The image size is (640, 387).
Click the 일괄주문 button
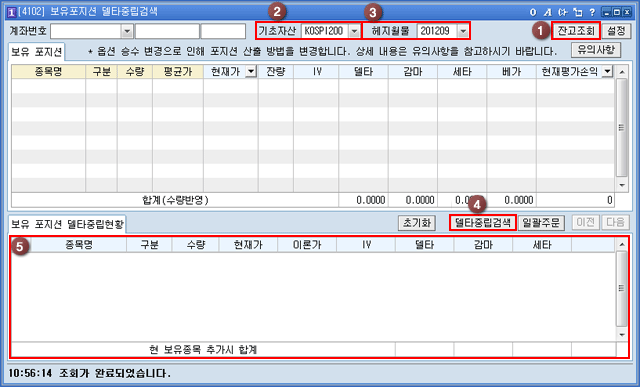[541, 222]
